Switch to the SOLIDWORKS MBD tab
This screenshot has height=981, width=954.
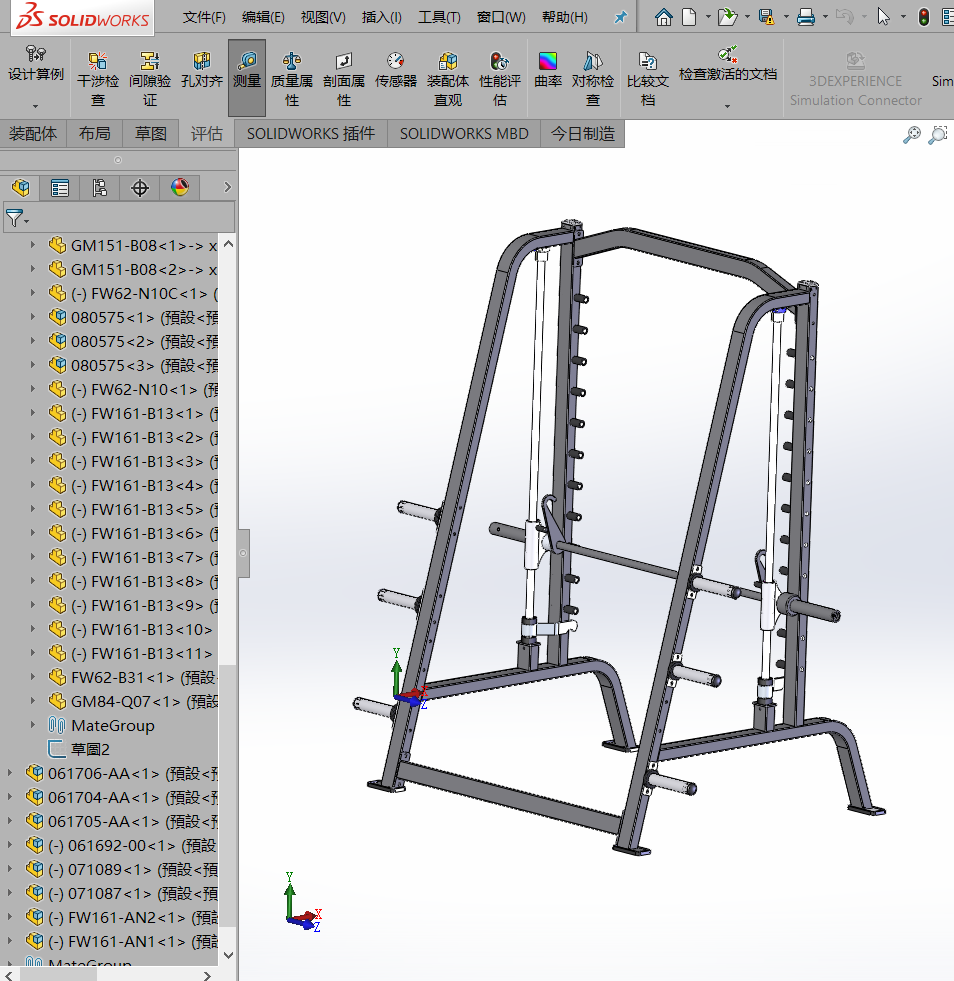click(x=463, y=133)
